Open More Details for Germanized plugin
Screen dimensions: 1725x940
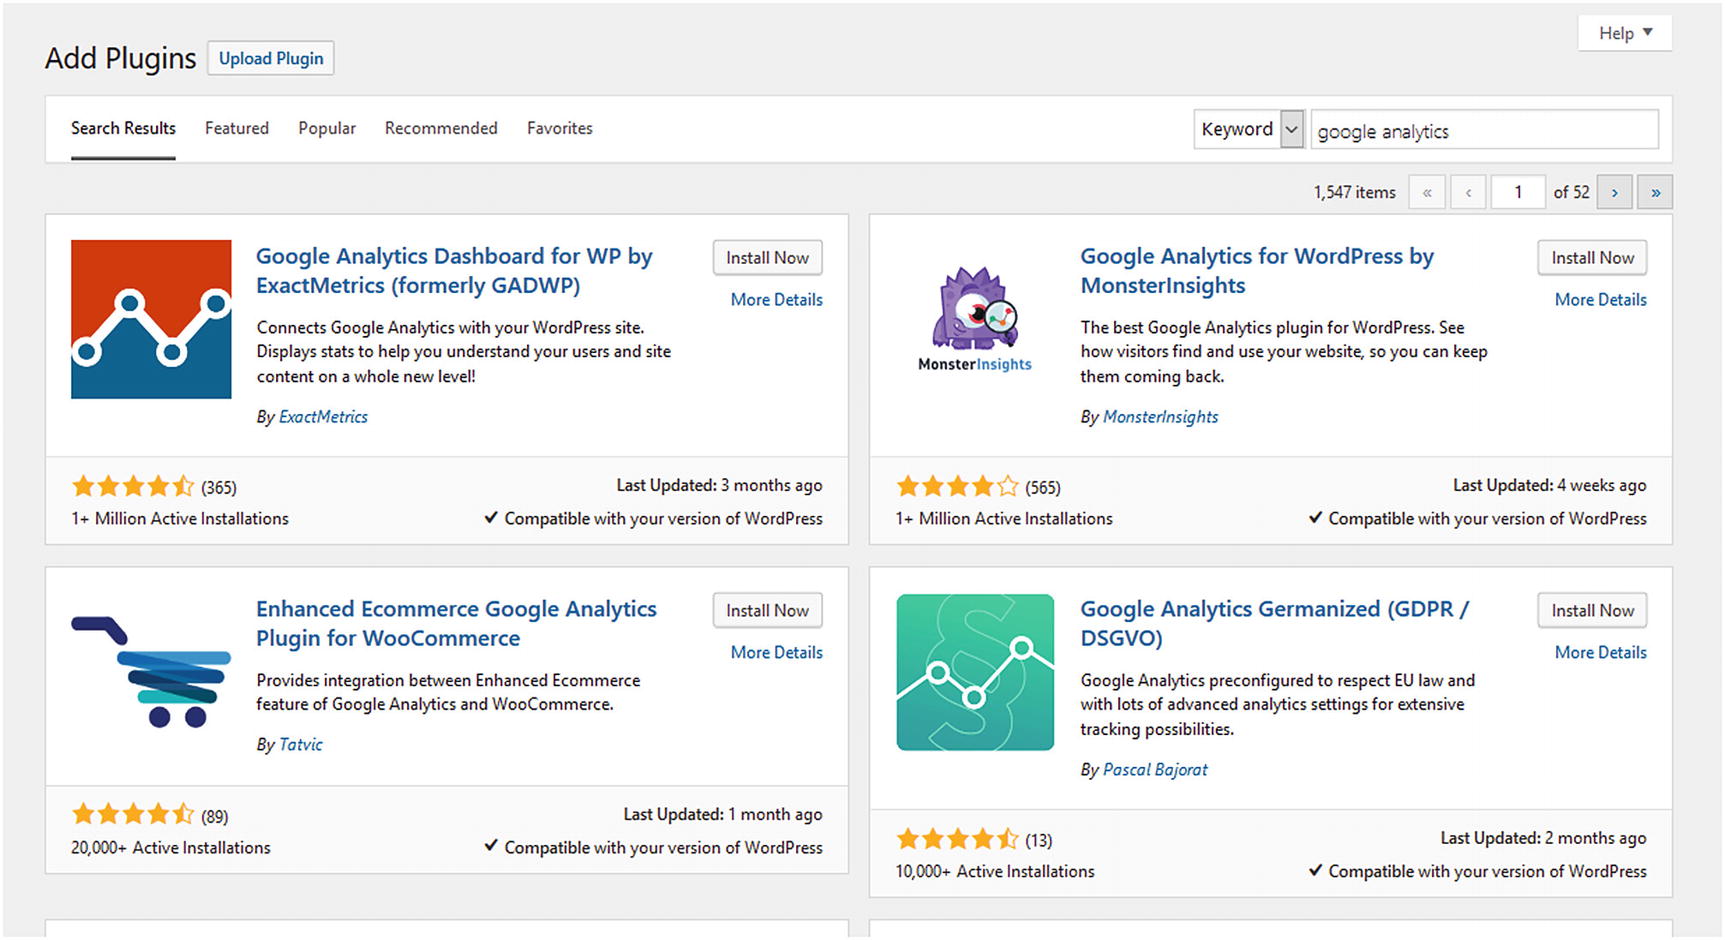pyautogui.click(x=1600, y=652)
